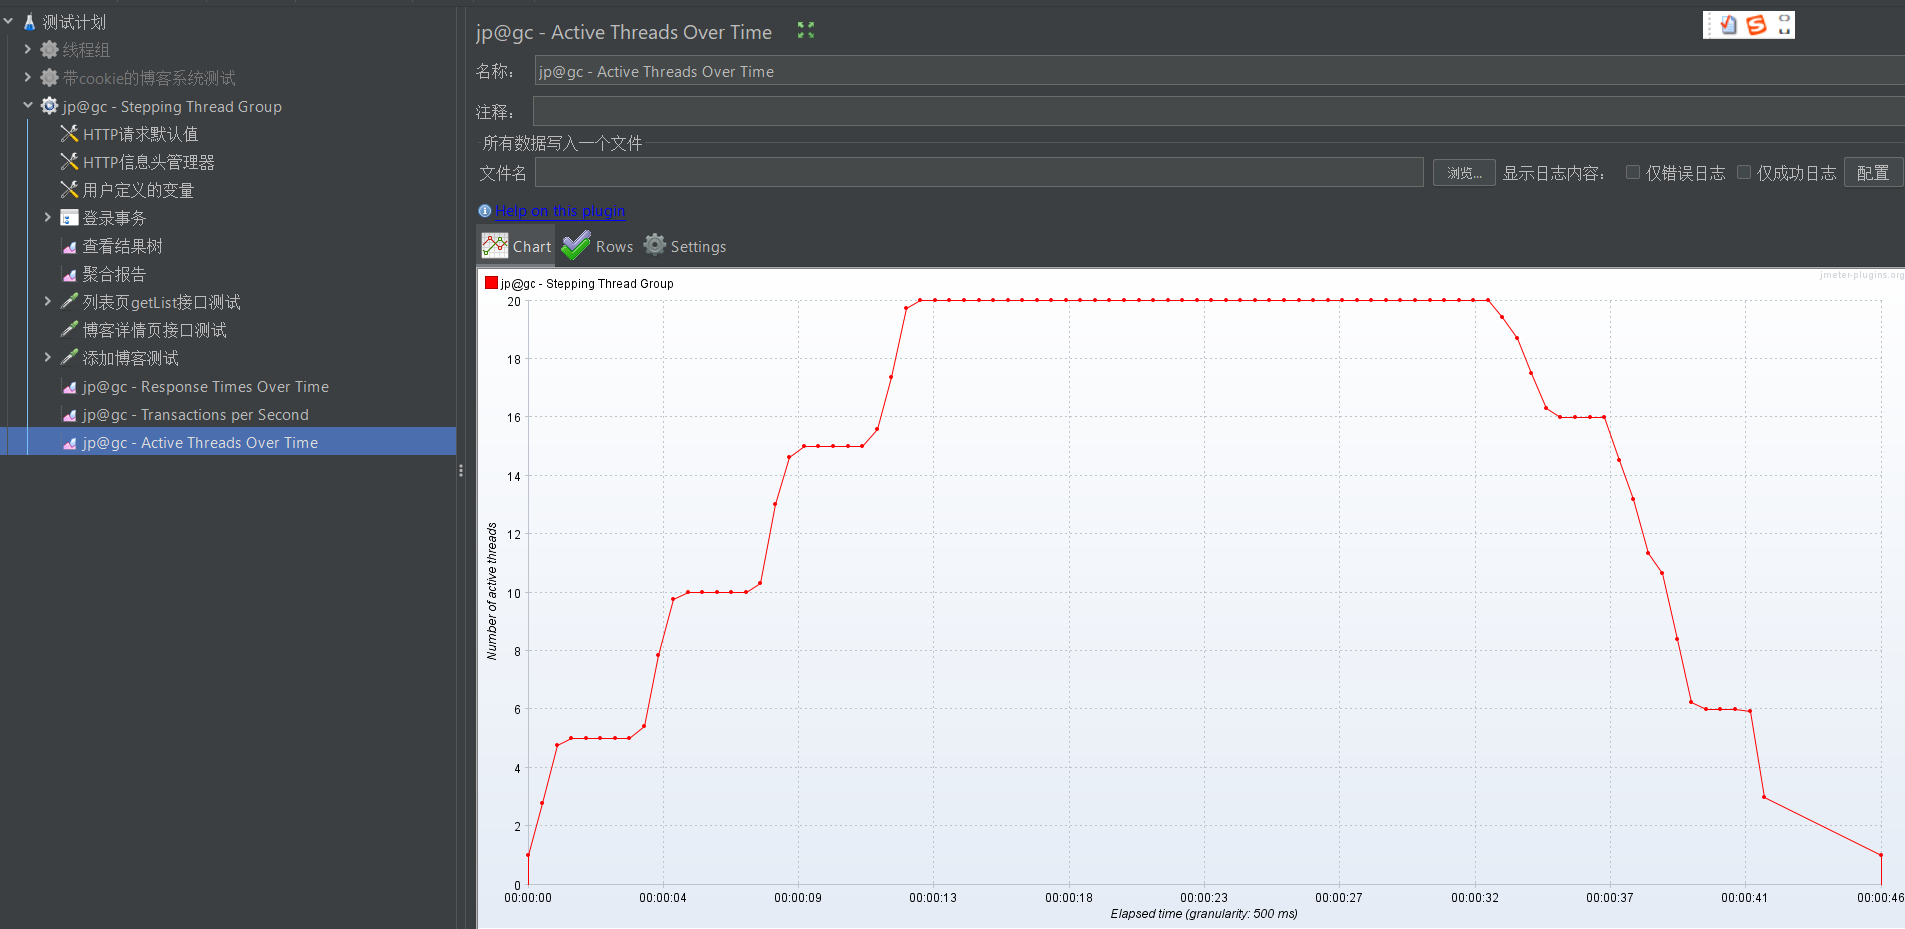Switch to the Settings tab
The height and width of the screenshot is (929, 1905).
(x=685, y=246)
